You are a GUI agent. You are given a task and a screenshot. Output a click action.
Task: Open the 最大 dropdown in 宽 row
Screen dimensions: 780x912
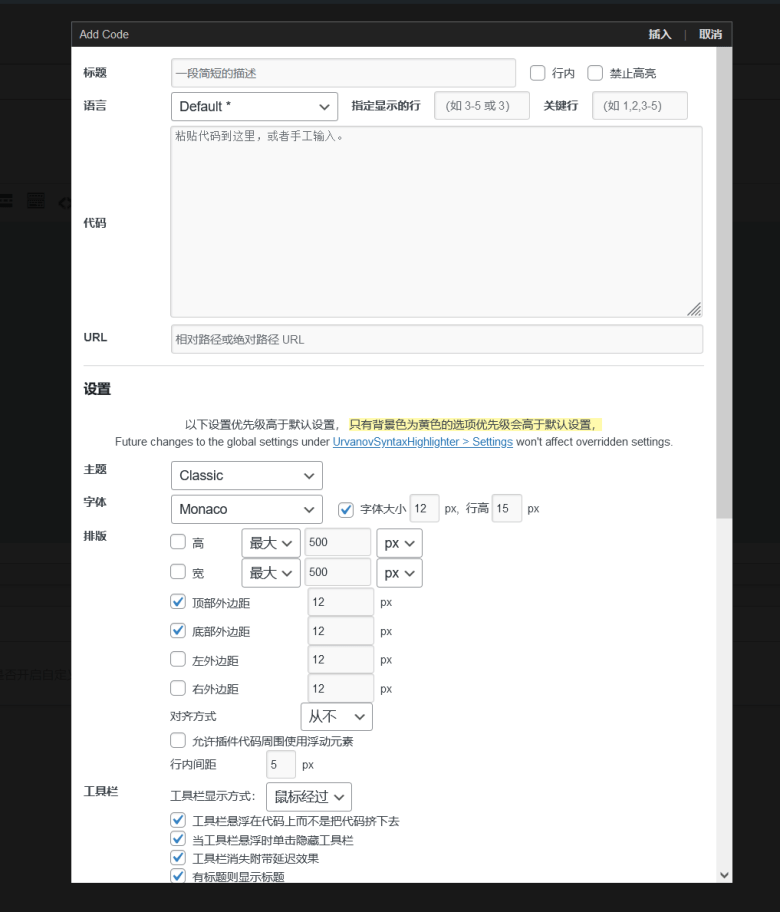(270, 573)
